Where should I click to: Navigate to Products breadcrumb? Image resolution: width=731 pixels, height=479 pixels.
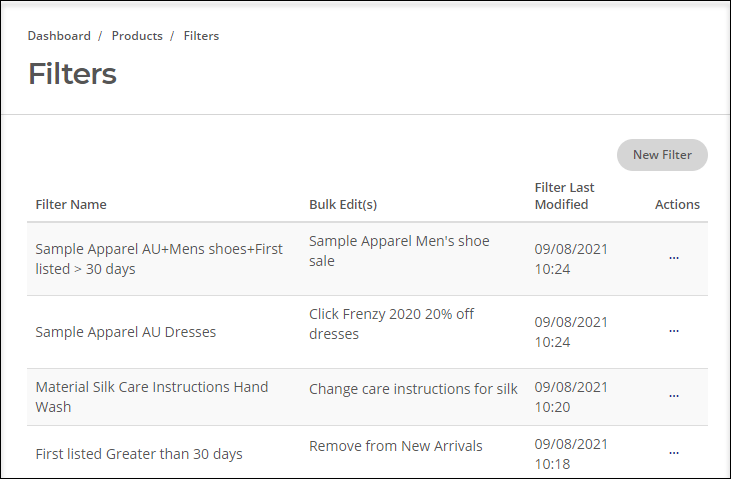137,36
